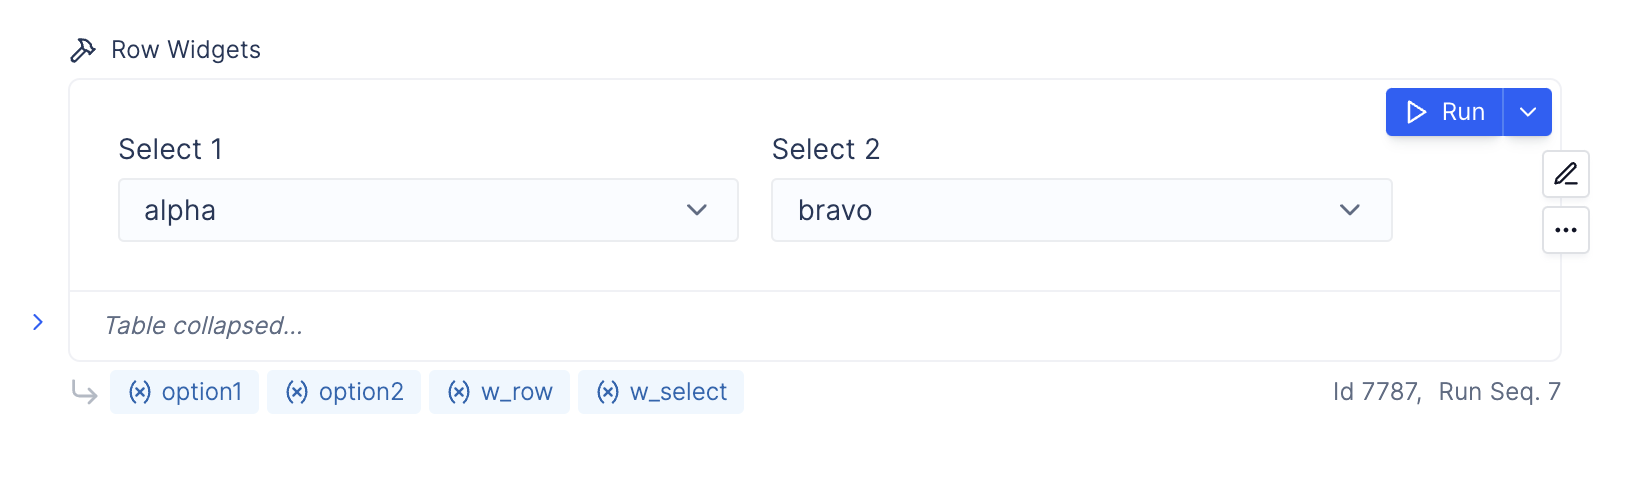This screenshot has height=480, width=1626.
Task: Click the pencil edit icon
Action: 1566,174
